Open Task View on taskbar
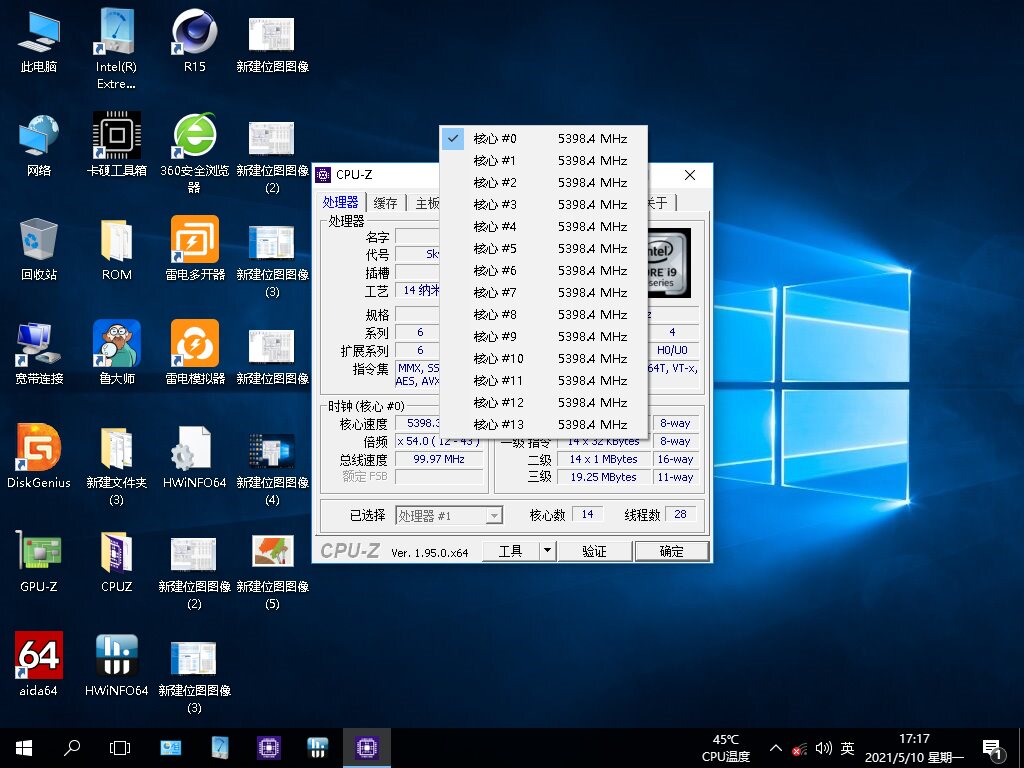This screenshot has height=768, width=1024. click(x=120, y=748)
